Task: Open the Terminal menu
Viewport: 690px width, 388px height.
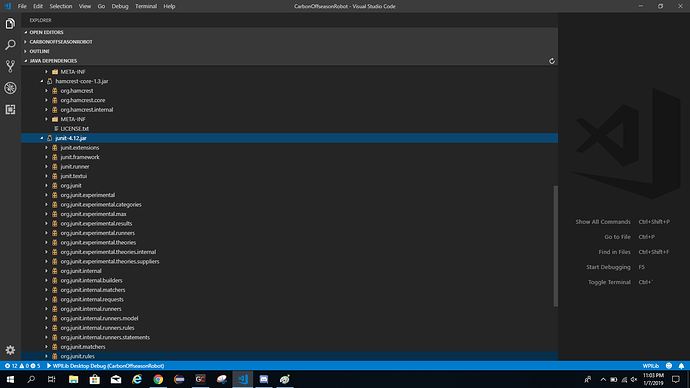Action: tap(146, 6)
